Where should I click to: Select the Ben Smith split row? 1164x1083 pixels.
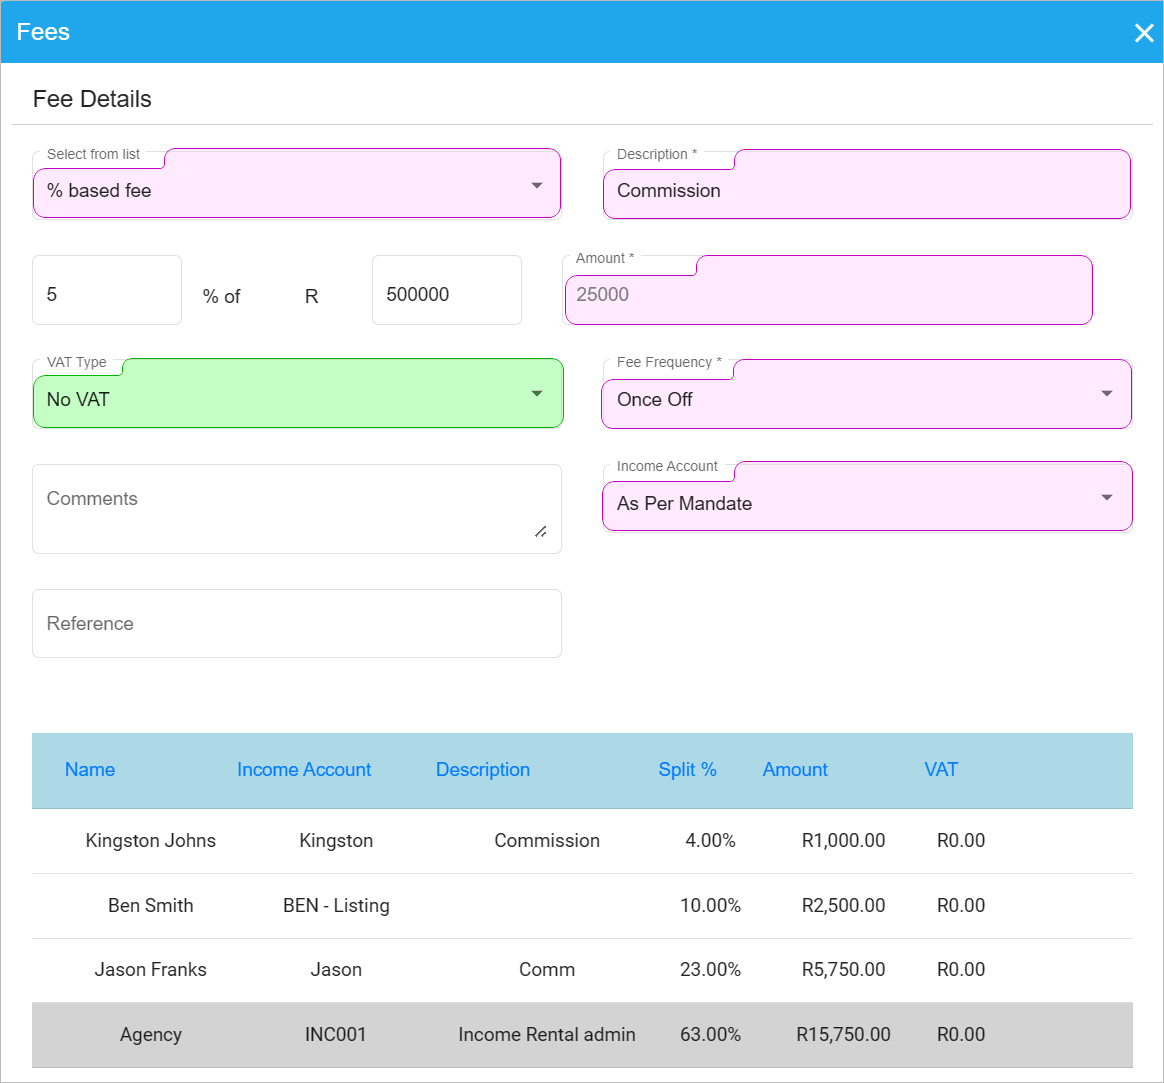point(151,905)
